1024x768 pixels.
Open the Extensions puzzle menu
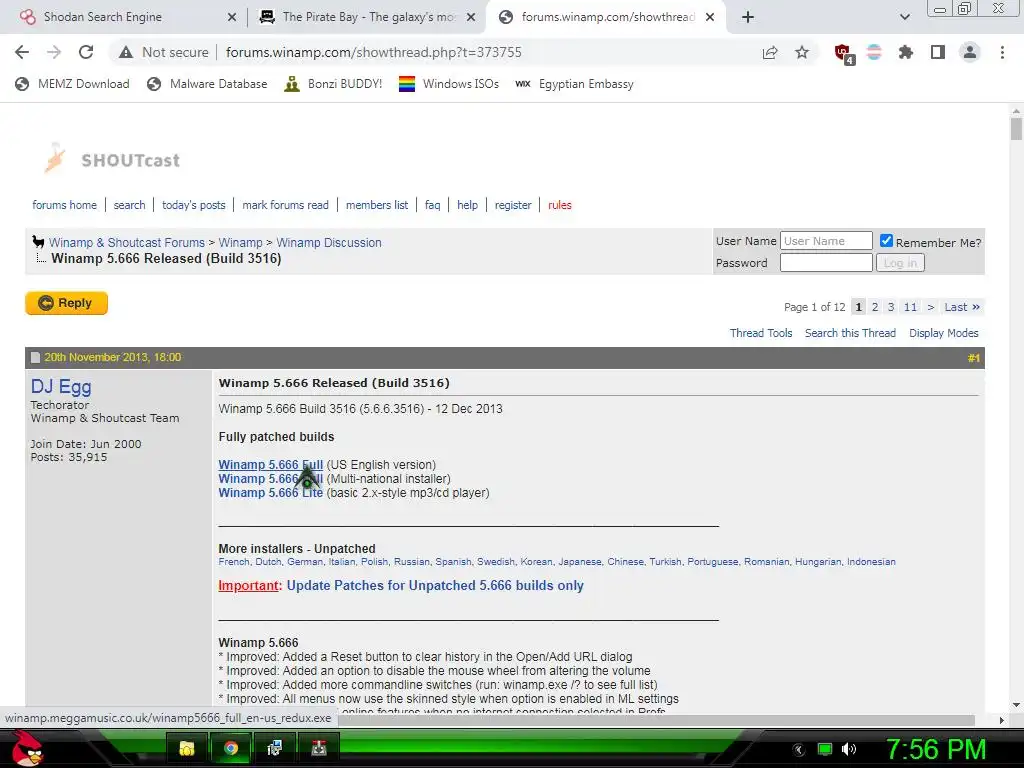pyautogui.click(x=906, y=52)
